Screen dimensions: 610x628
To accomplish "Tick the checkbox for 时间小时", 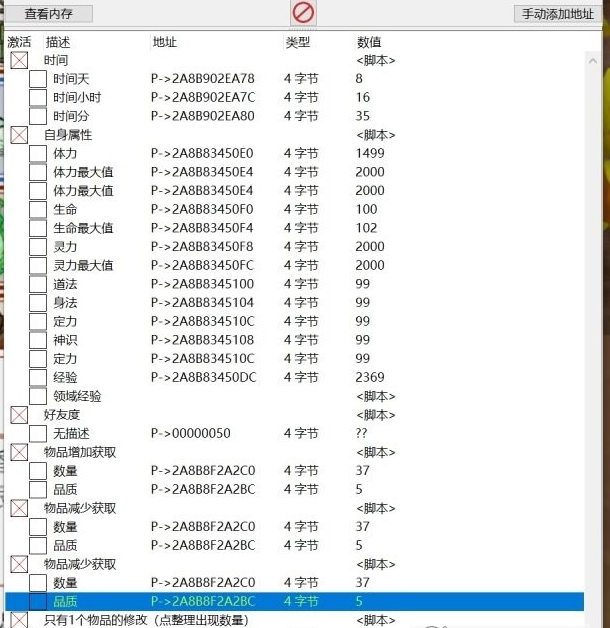I will [x=38, y=97].
